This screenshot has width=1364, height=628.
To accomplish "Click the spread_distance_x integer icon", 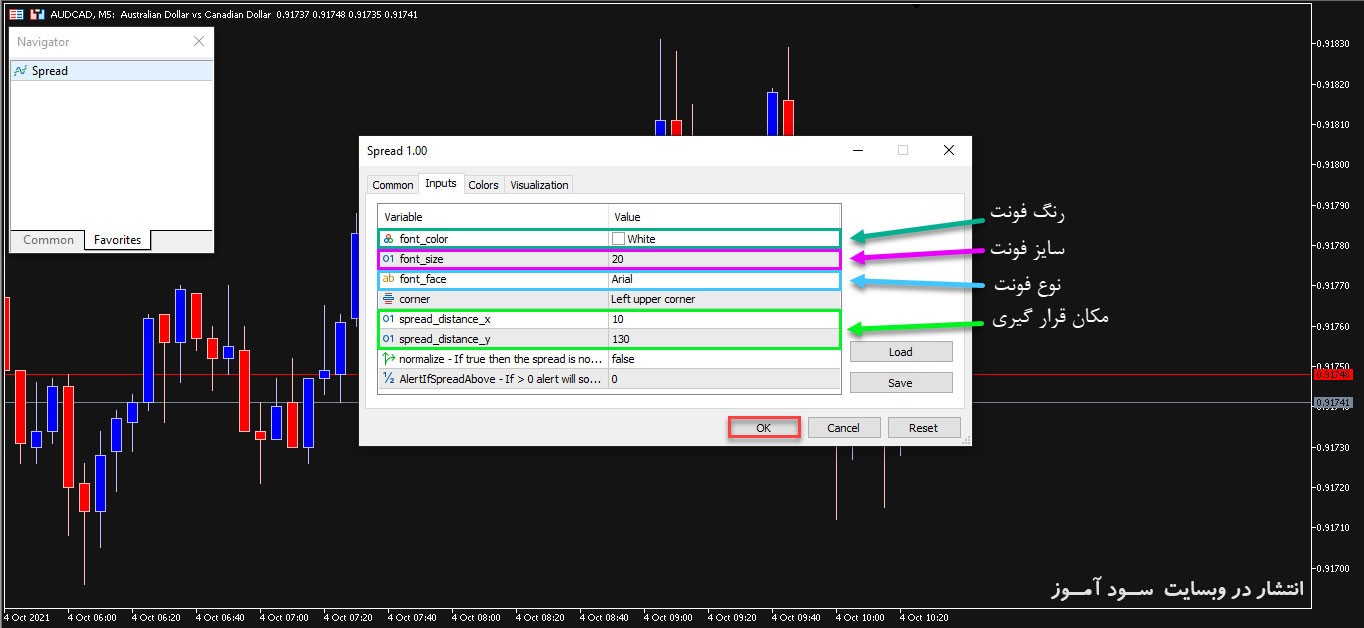I will click(388, 319).
